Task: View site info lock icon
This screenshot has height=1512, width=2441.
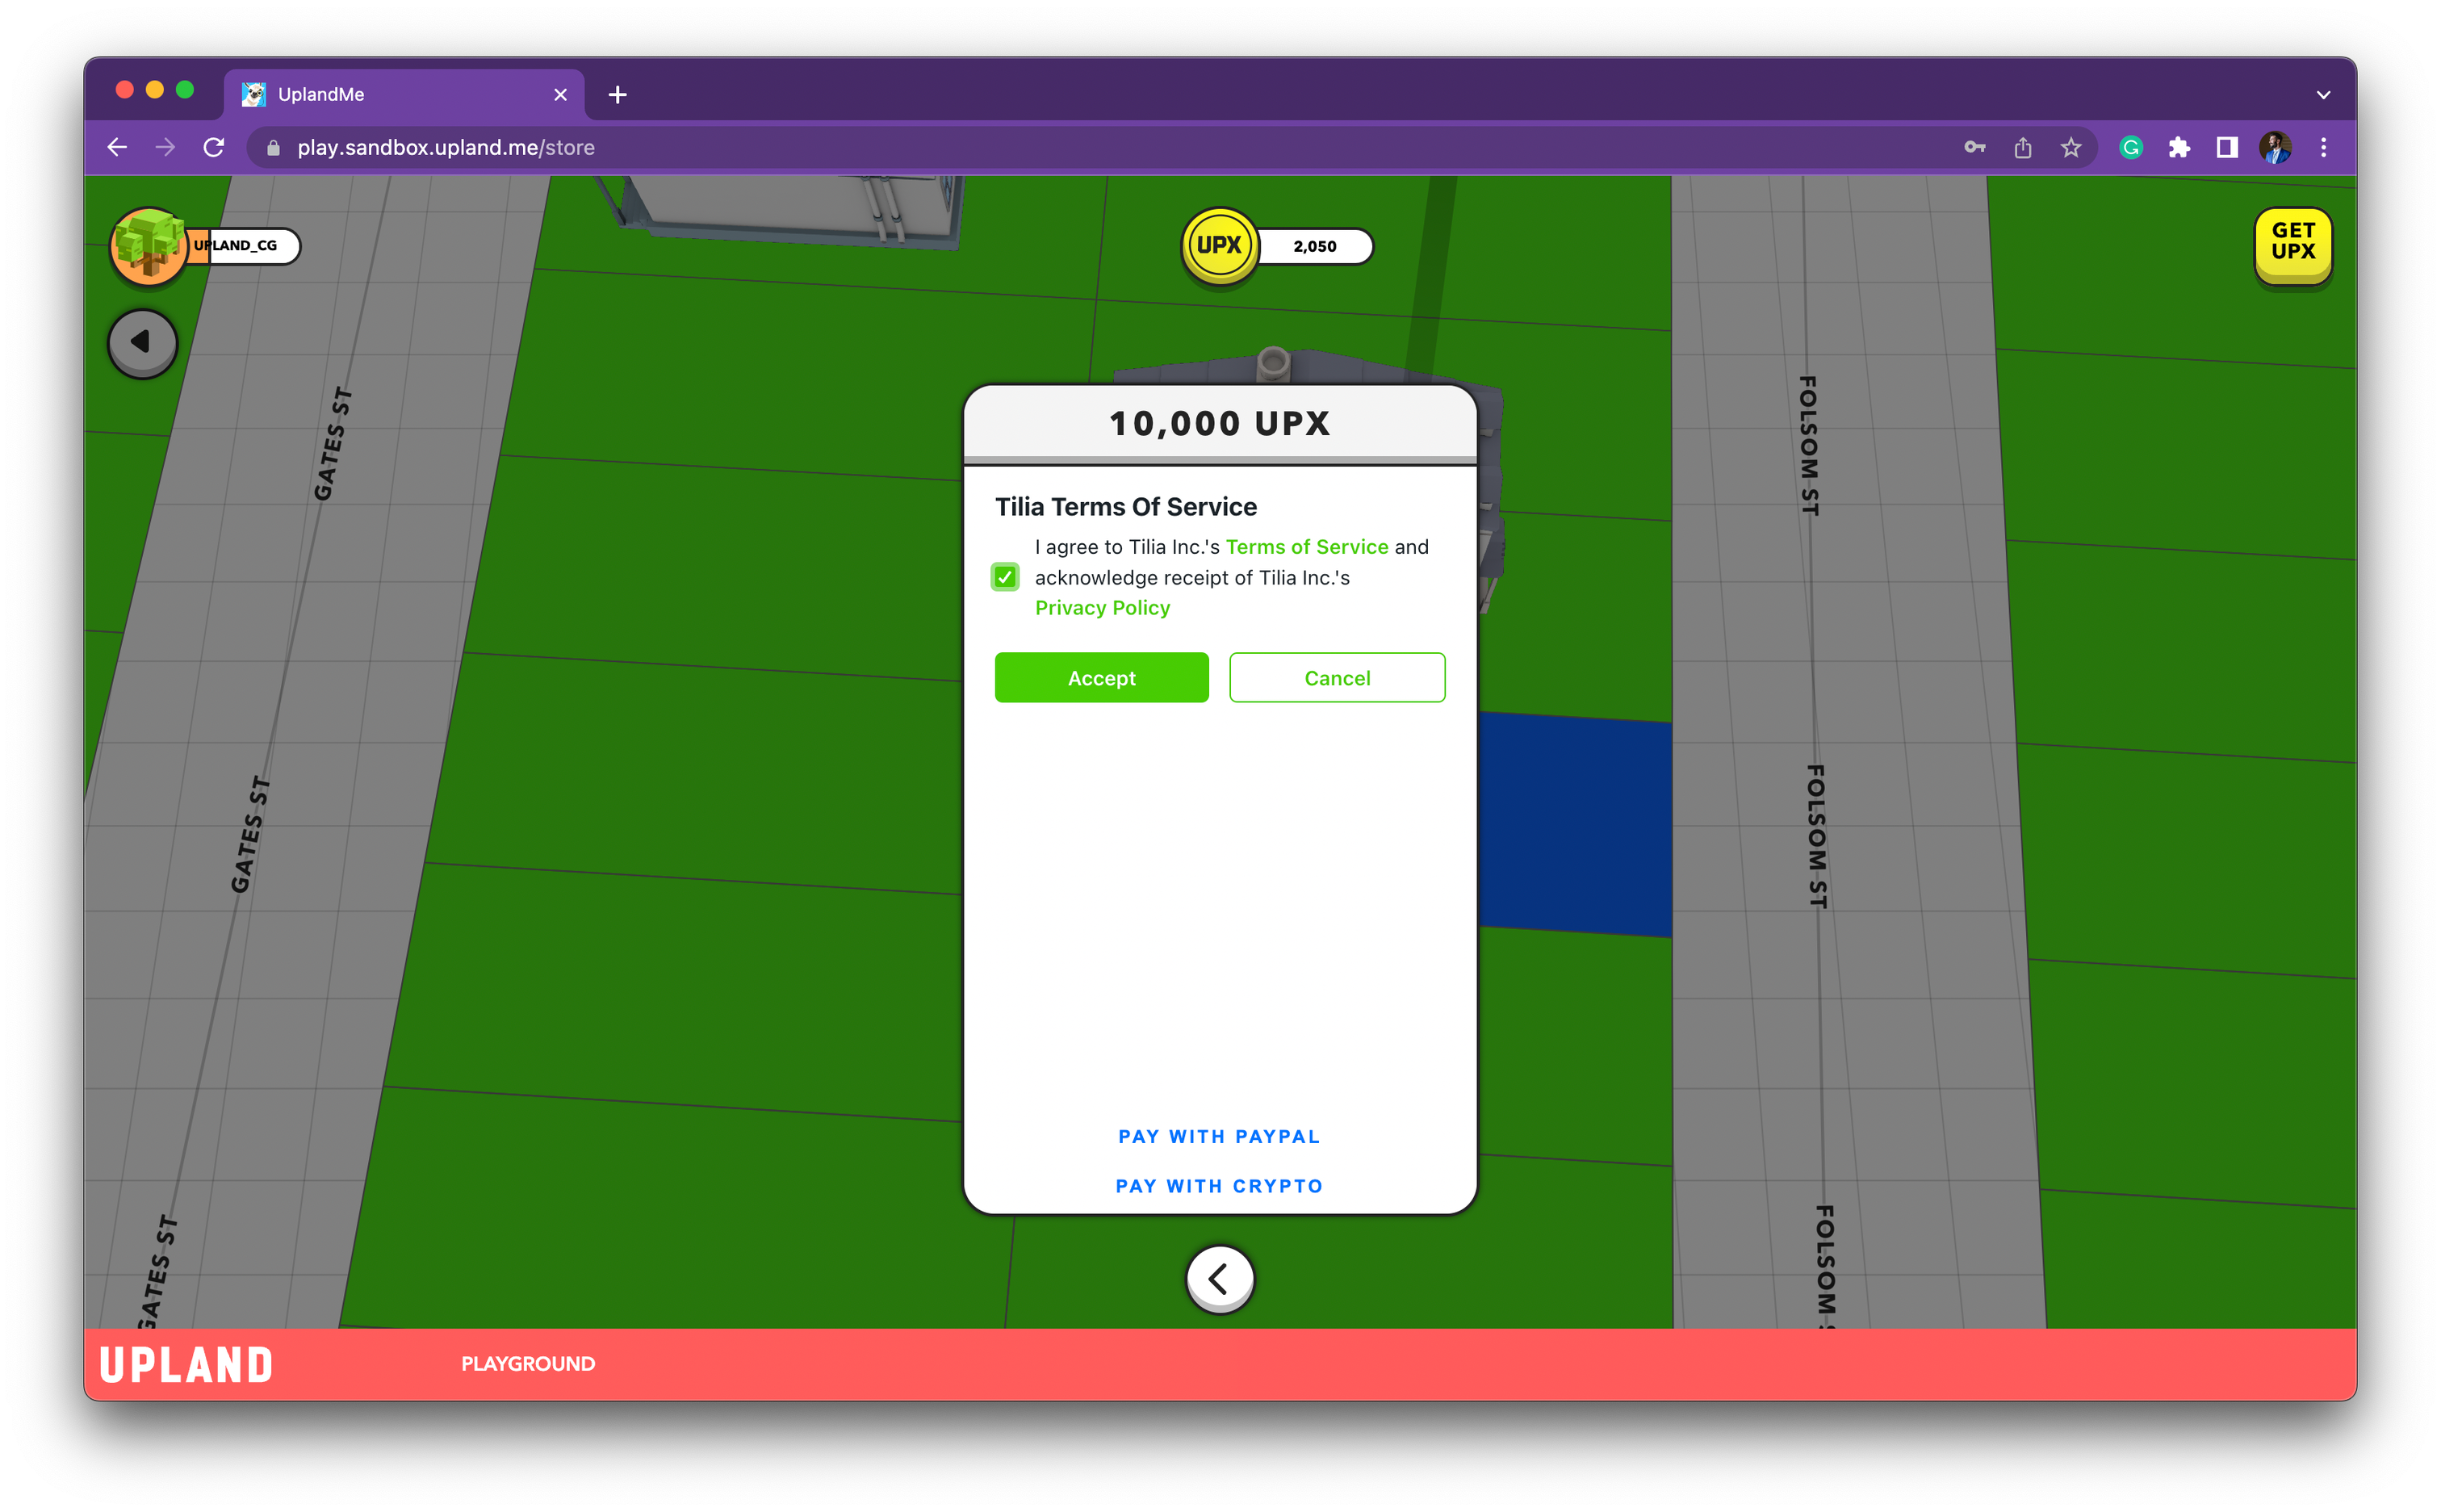Action: click(x=273, y=148)
